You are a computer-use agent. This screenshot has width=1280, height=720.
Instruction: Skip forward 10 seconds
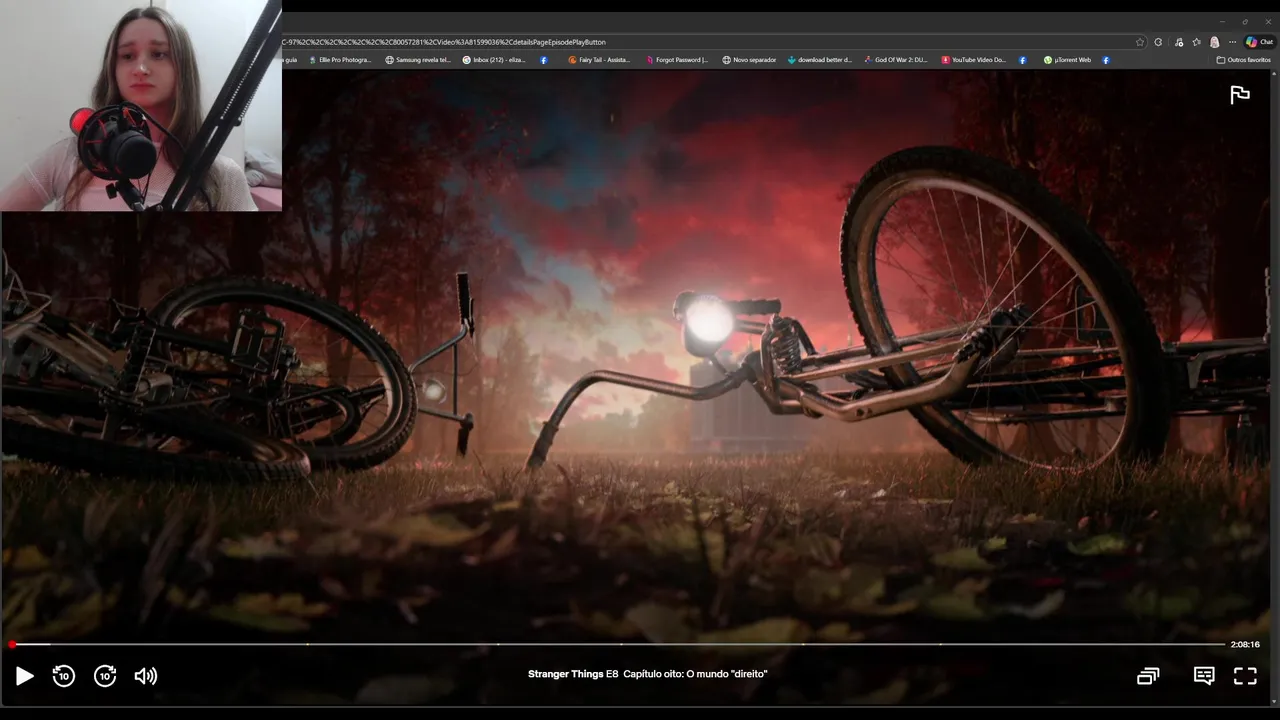point(105,676)
